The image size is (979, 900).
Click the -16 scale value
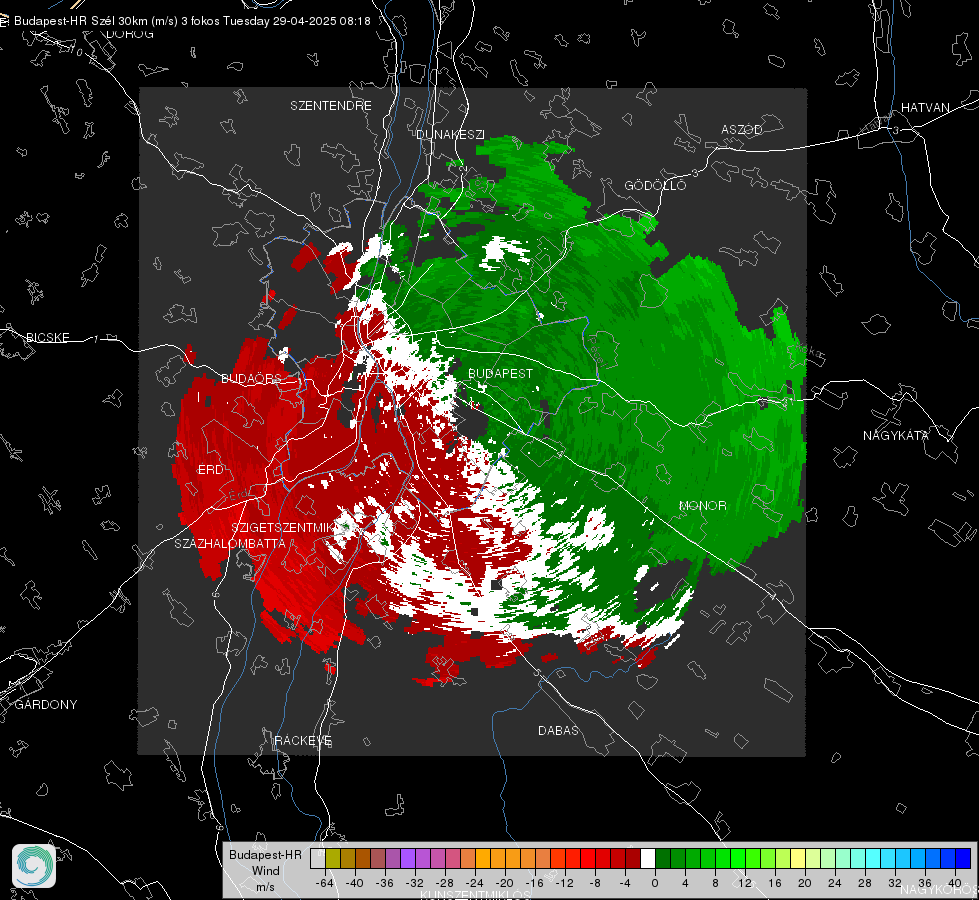coord(534,883)
